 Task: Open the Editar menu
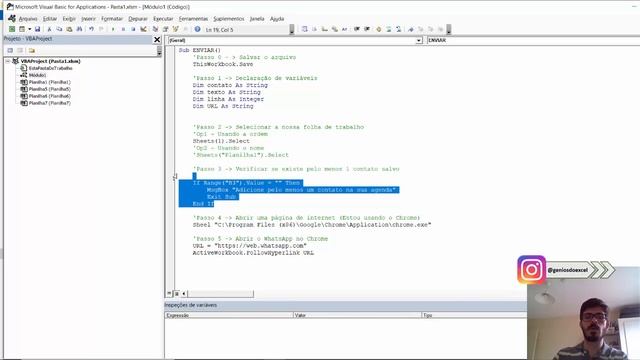50,19
